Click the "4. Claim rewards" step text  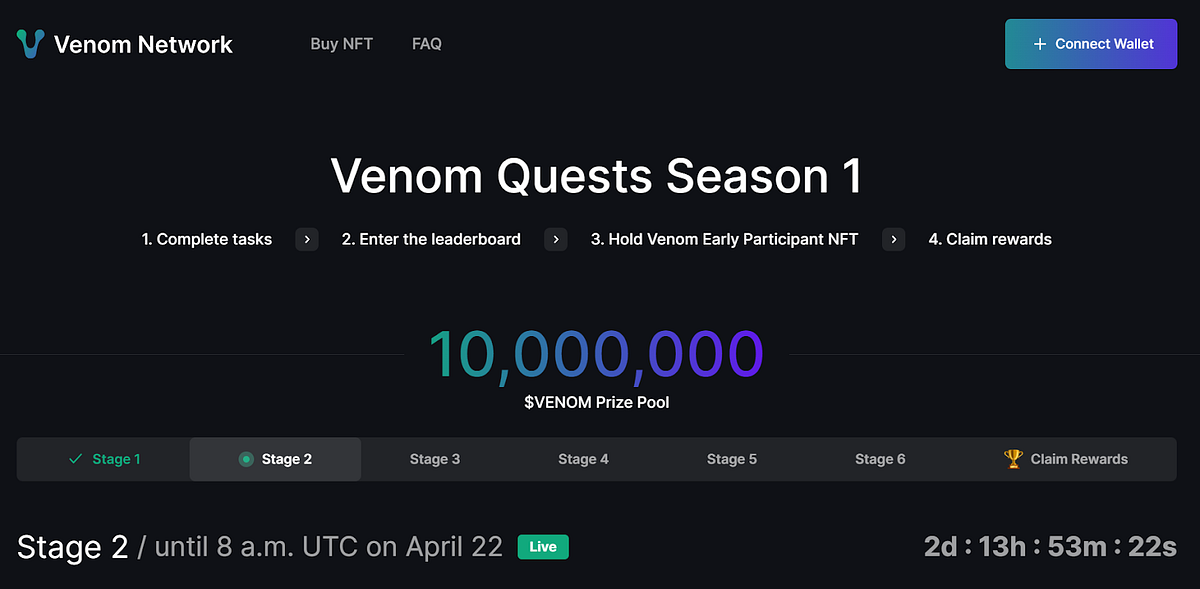click(990, 239)
